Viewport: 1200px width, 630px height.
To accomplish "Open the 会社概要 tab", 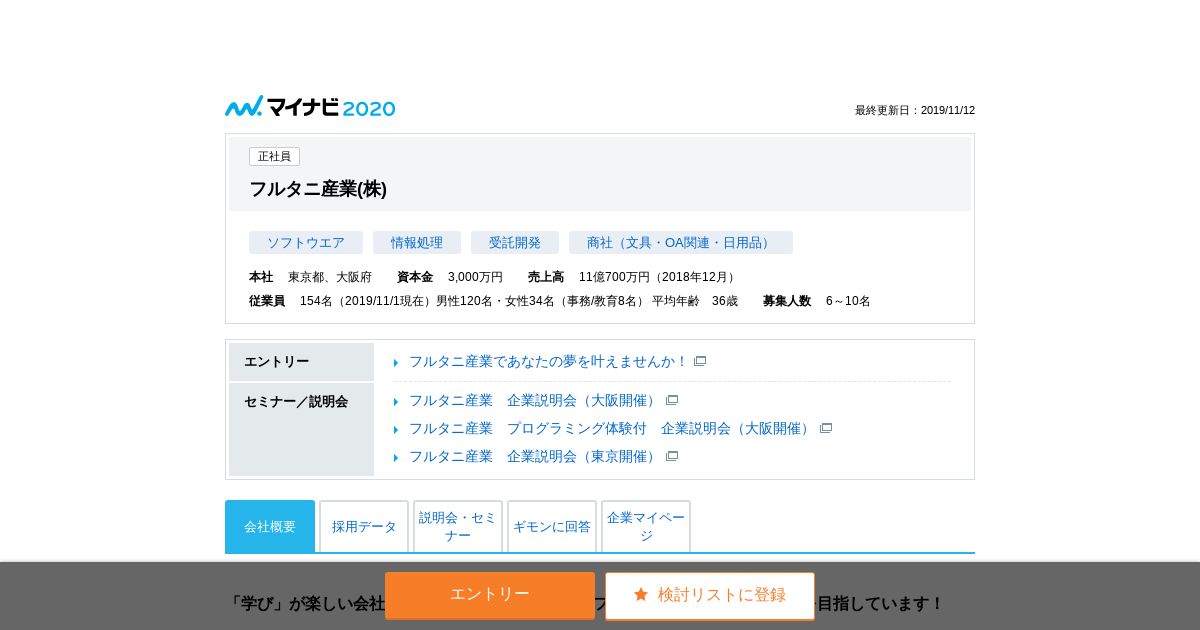I will (270, 526).
